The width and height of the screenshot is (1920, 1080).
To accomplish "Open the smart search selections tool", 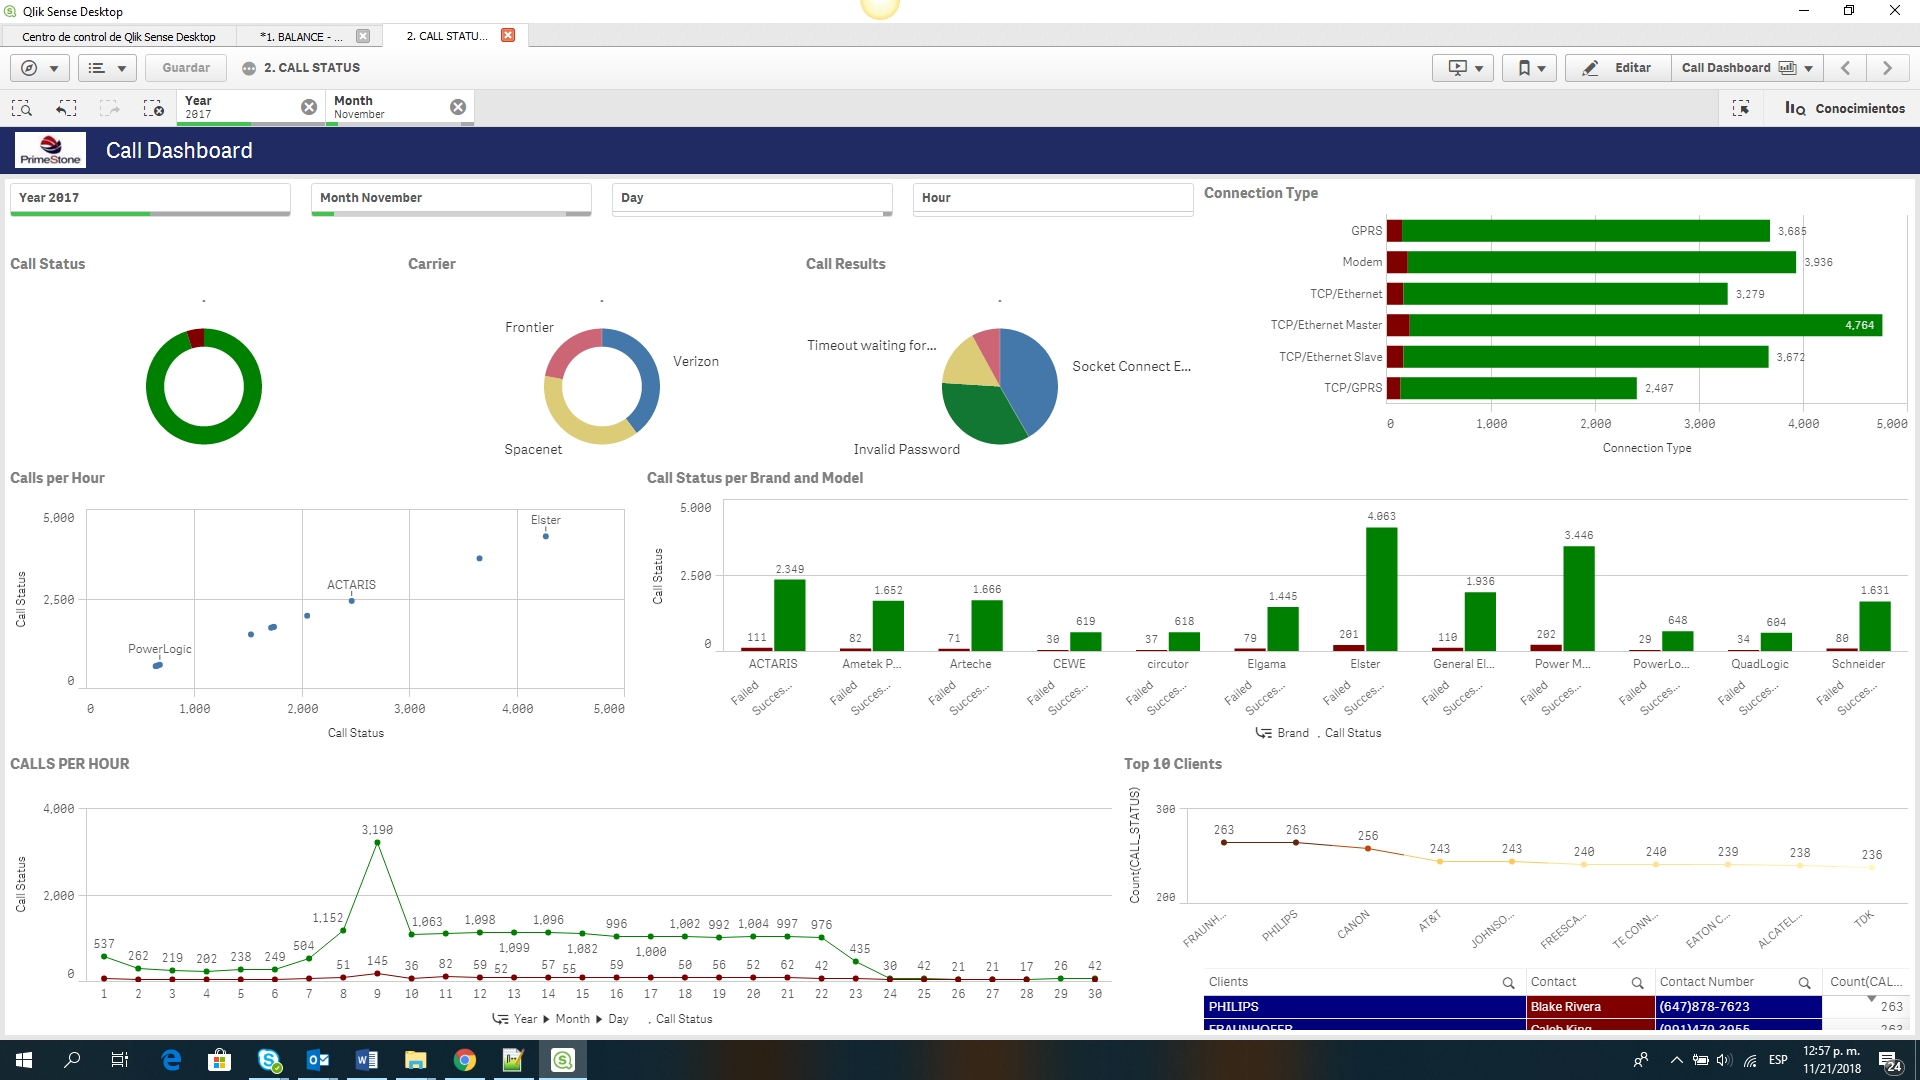I will [x=22, y=108].
